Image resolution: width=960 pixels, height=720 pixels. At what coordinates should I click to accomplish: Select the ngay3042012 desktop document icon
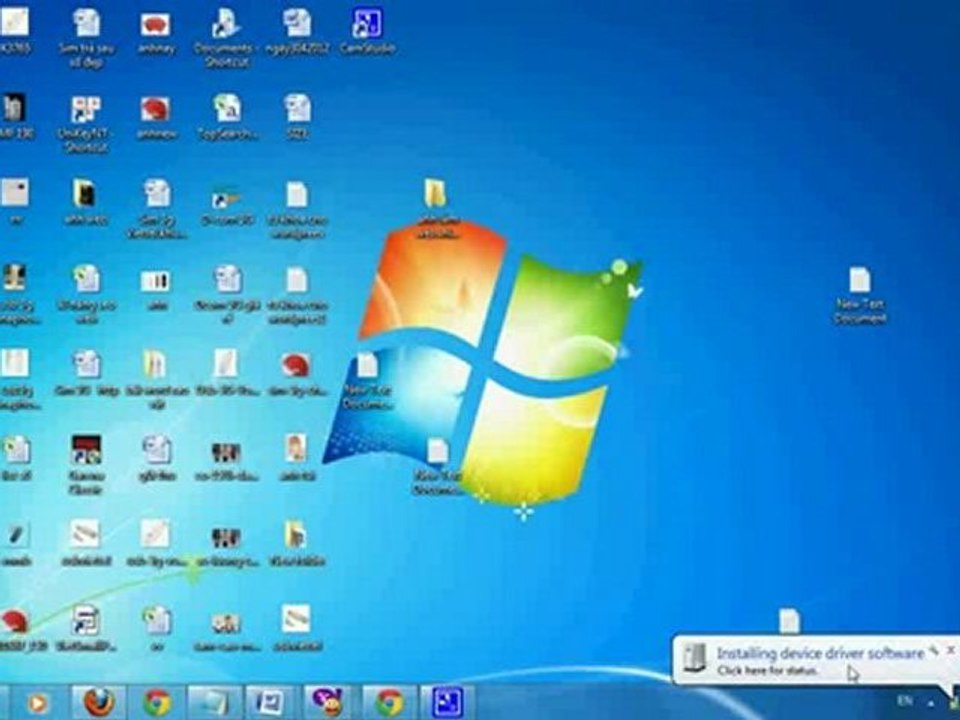pyautogui.click(x=297, y=32)
